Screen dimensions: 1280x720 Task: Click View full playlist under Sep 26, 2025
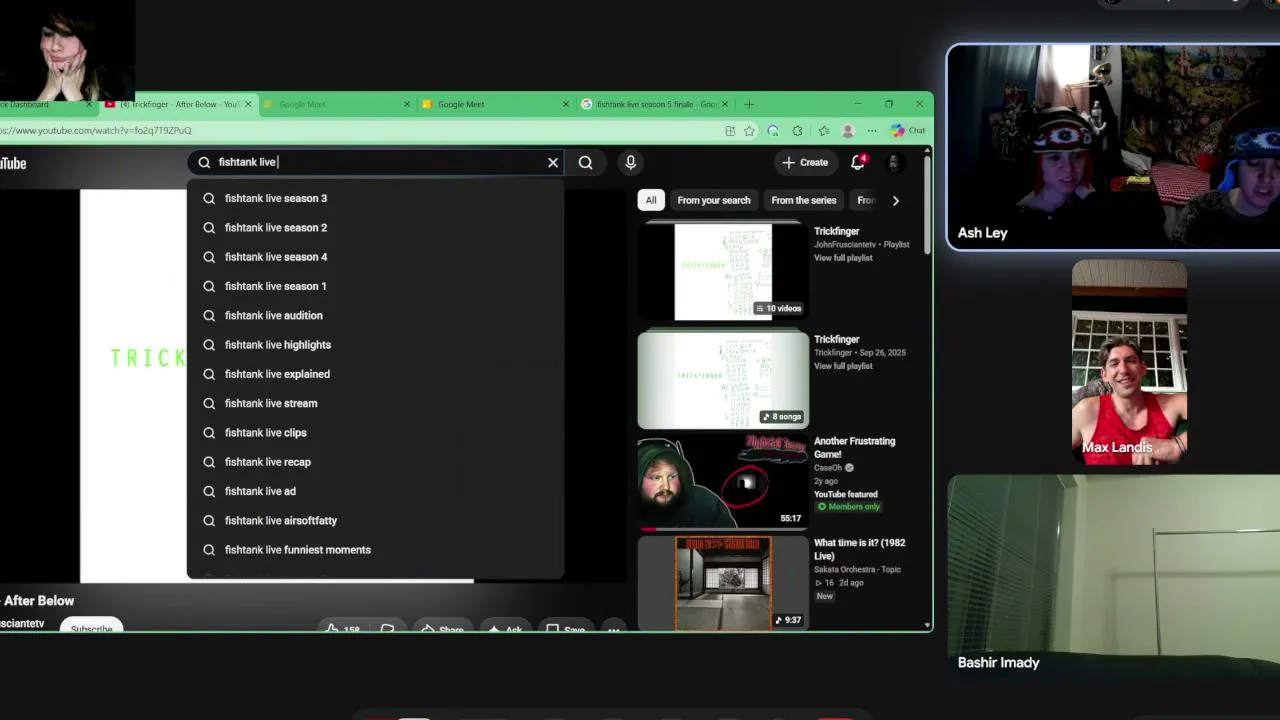coord(843,366)
